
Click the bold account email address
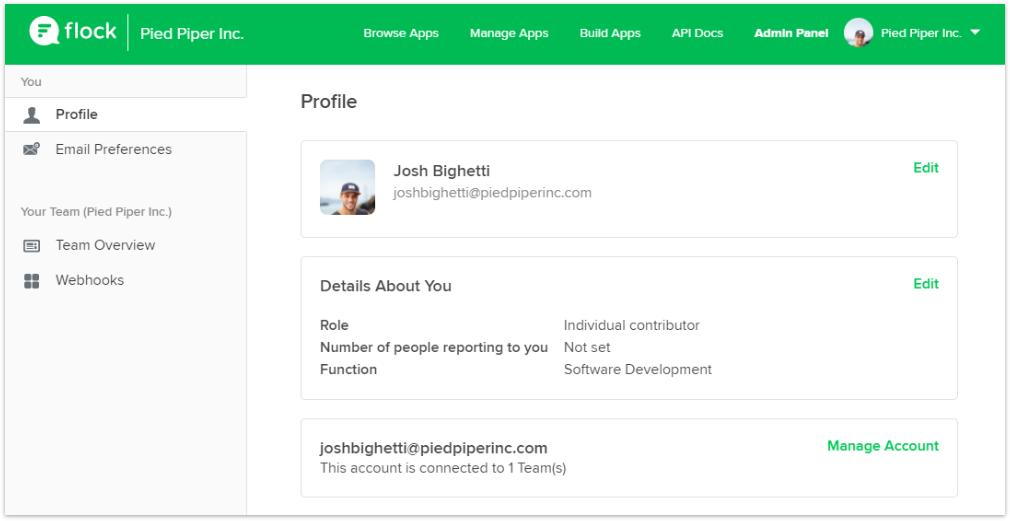[434, 448]
